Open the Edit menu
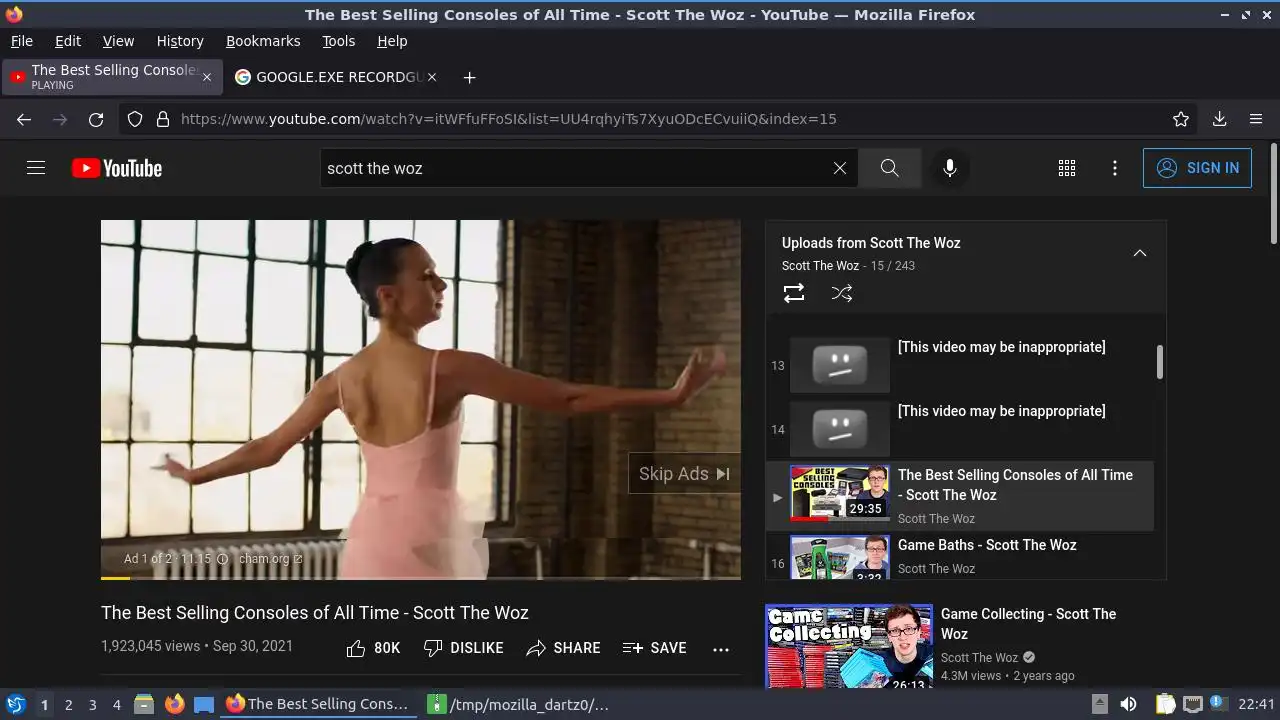1280x720 pixels. (68, 41)
